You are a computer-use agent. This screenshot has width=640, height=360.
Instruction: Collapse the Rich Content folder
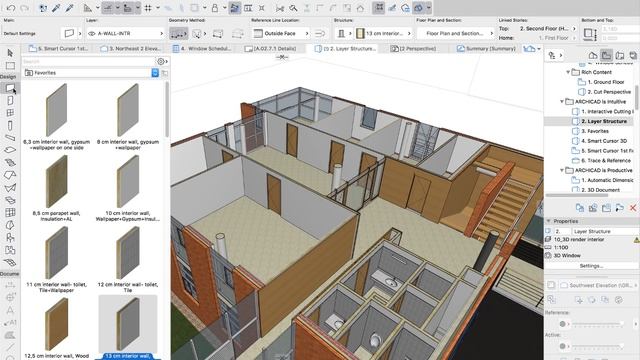[568, 72]
